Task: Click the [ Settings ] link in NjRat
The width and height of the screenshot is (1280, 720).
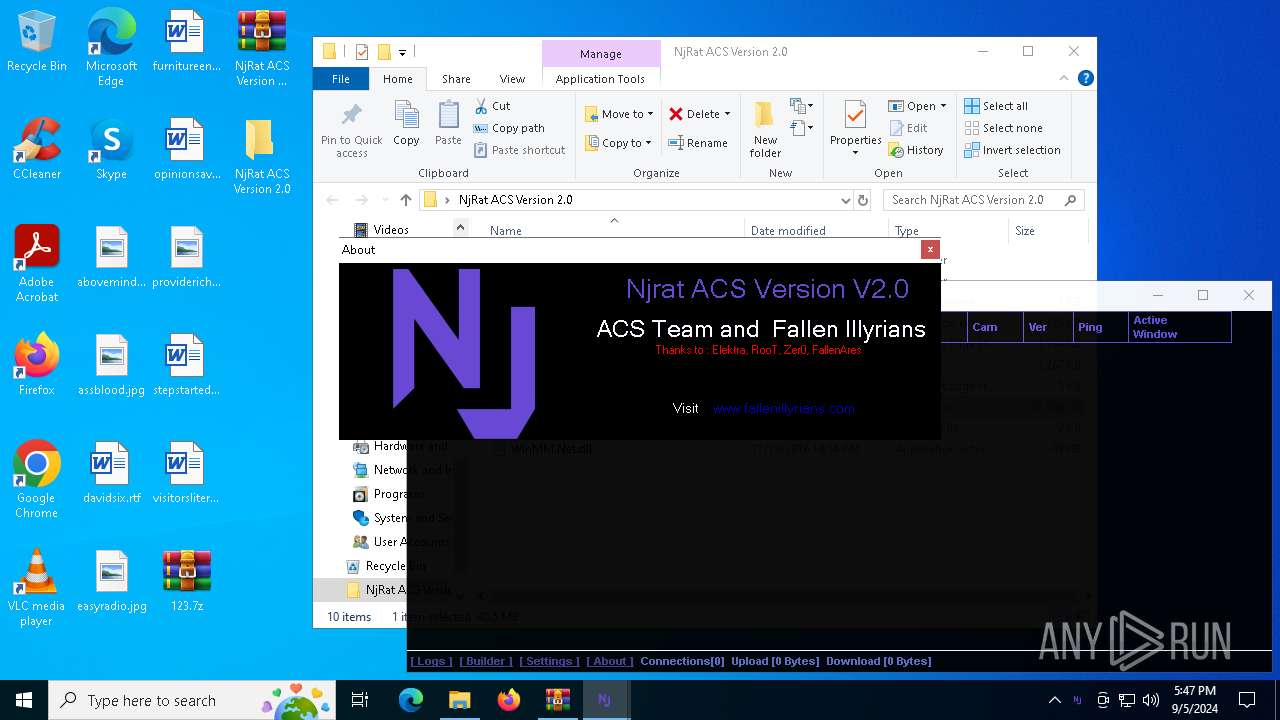Action: (549, 661)
